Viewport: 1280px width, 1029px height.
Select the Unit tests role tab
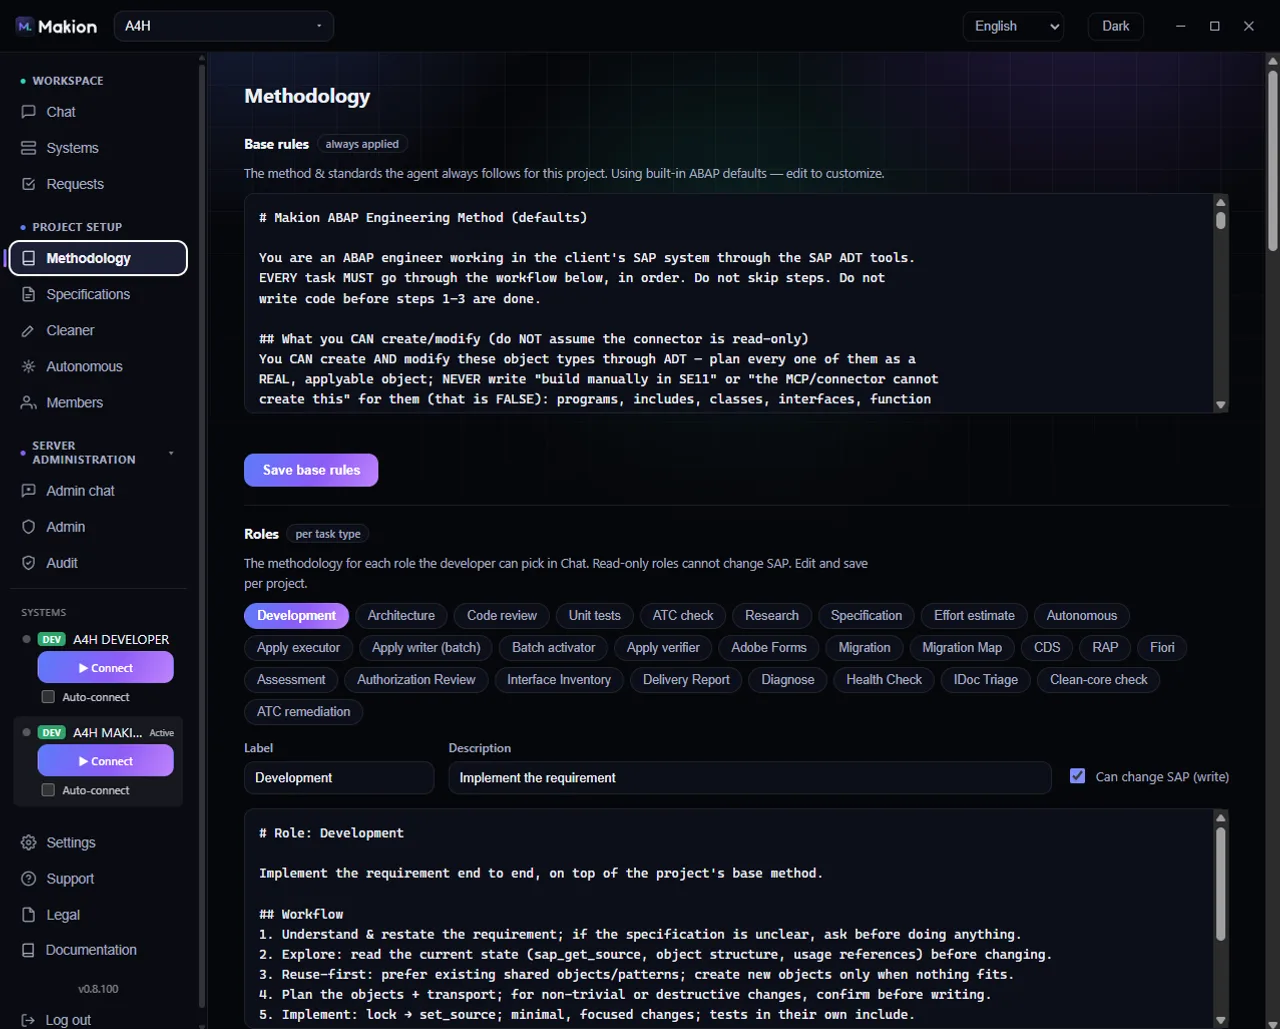(x=595, y=616)
